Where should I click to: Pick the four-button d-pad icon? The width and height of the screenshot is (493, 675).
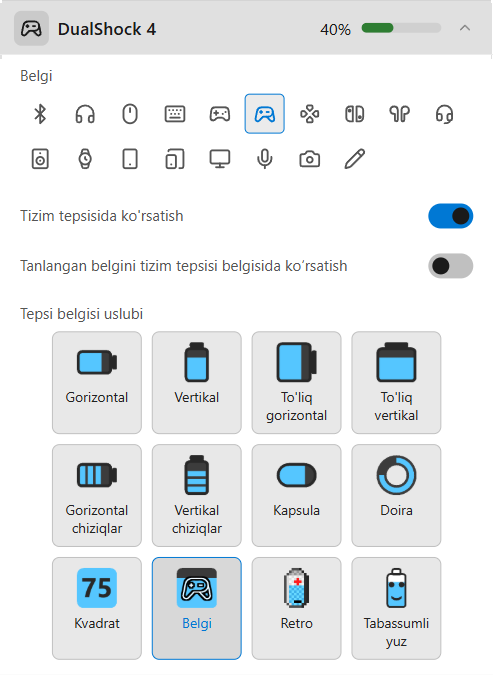[310, 114]
